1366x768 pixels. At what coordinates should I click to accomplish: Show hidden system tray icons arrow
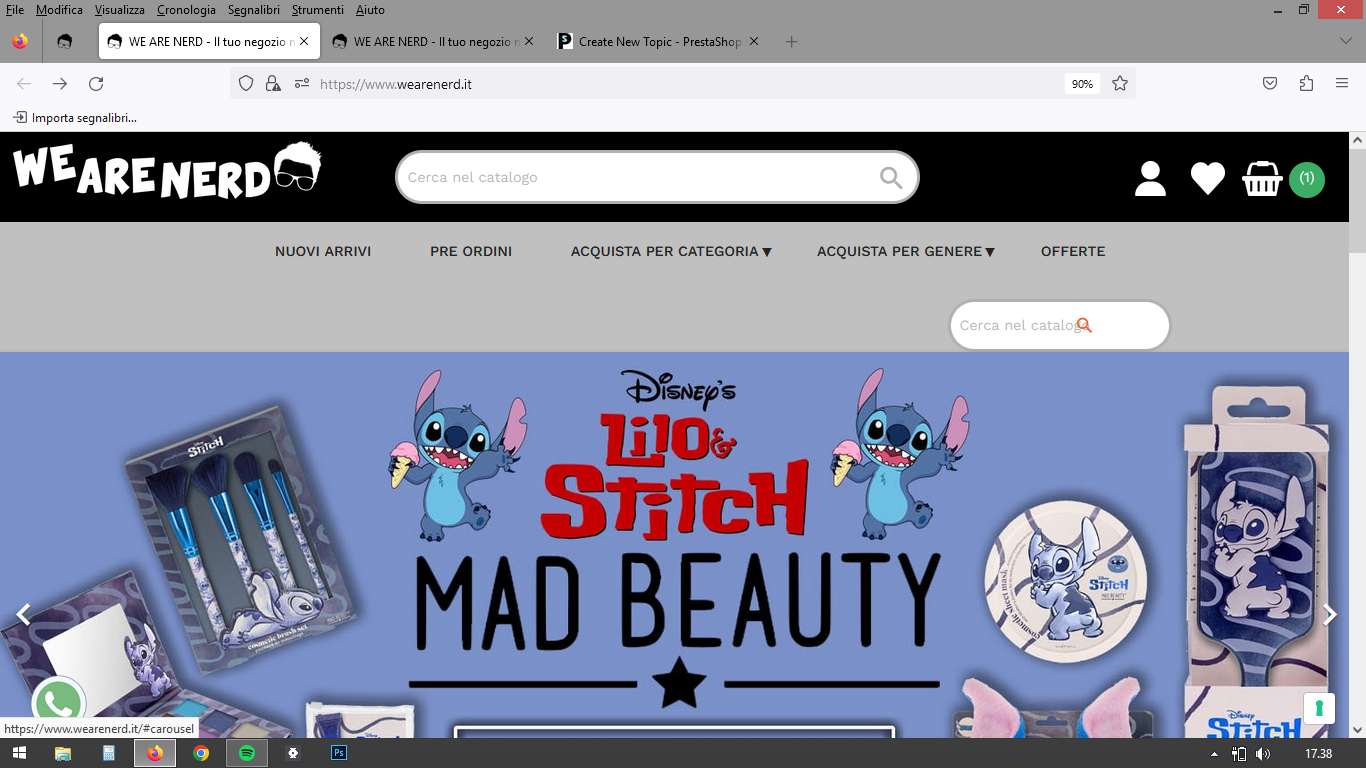(x=1214, y=754)
